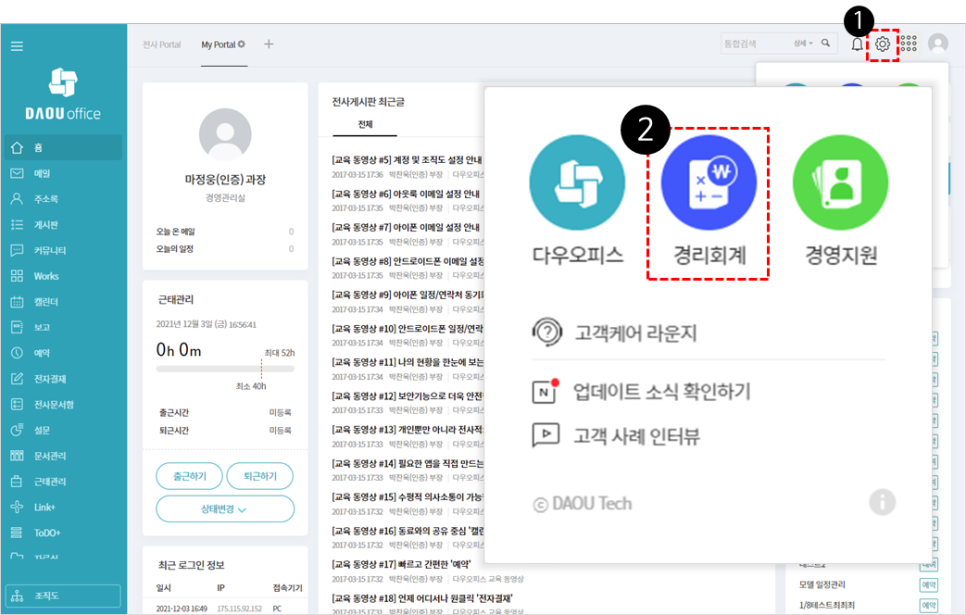Open the 상세 search dropdown
This screenshot has height=615, width=966.
803,43
